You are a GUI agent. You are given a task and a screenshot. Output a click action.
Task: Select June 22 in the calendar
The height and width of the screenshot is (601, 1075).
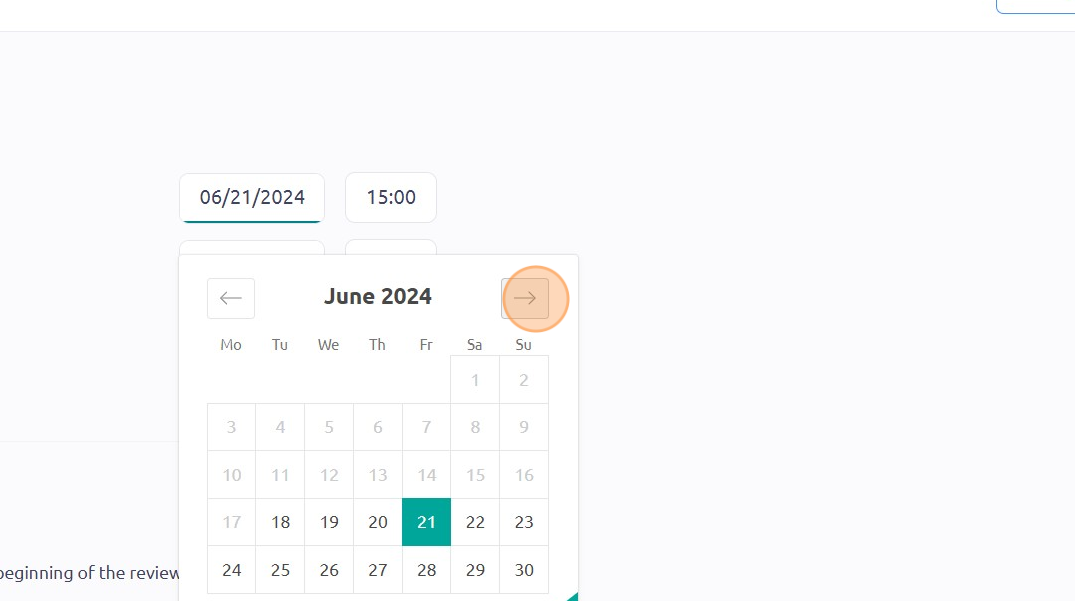point(475,522)
